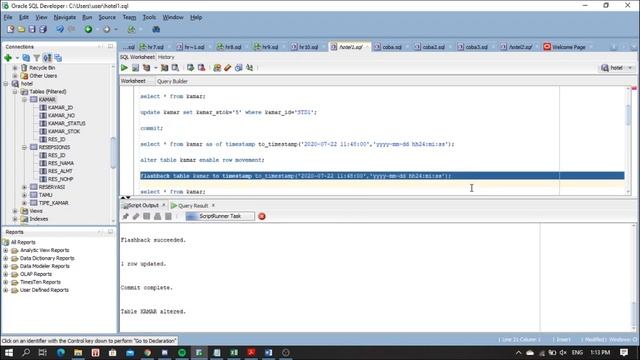This screenshot has width=640, height=360.
Task: Open the File menu
Action: [x=8, y=18]
